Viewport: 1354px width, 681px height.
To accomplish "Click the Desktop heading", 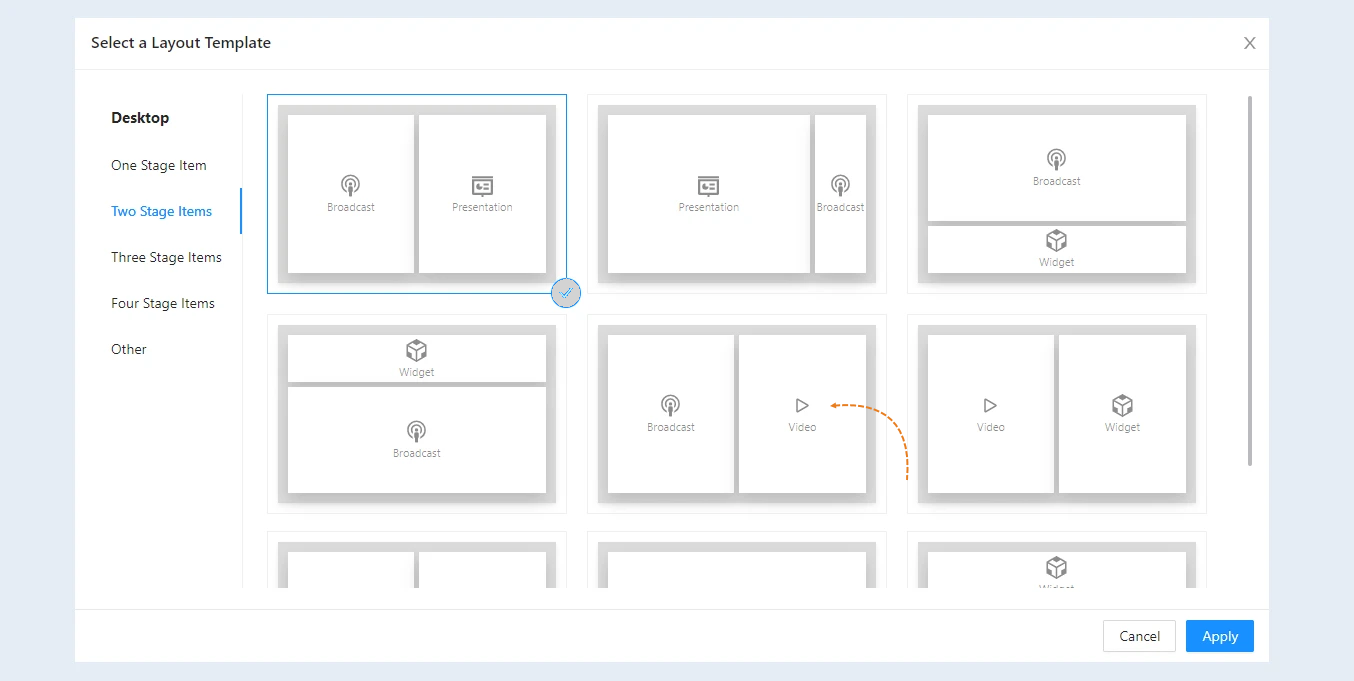I will (140, 118).
